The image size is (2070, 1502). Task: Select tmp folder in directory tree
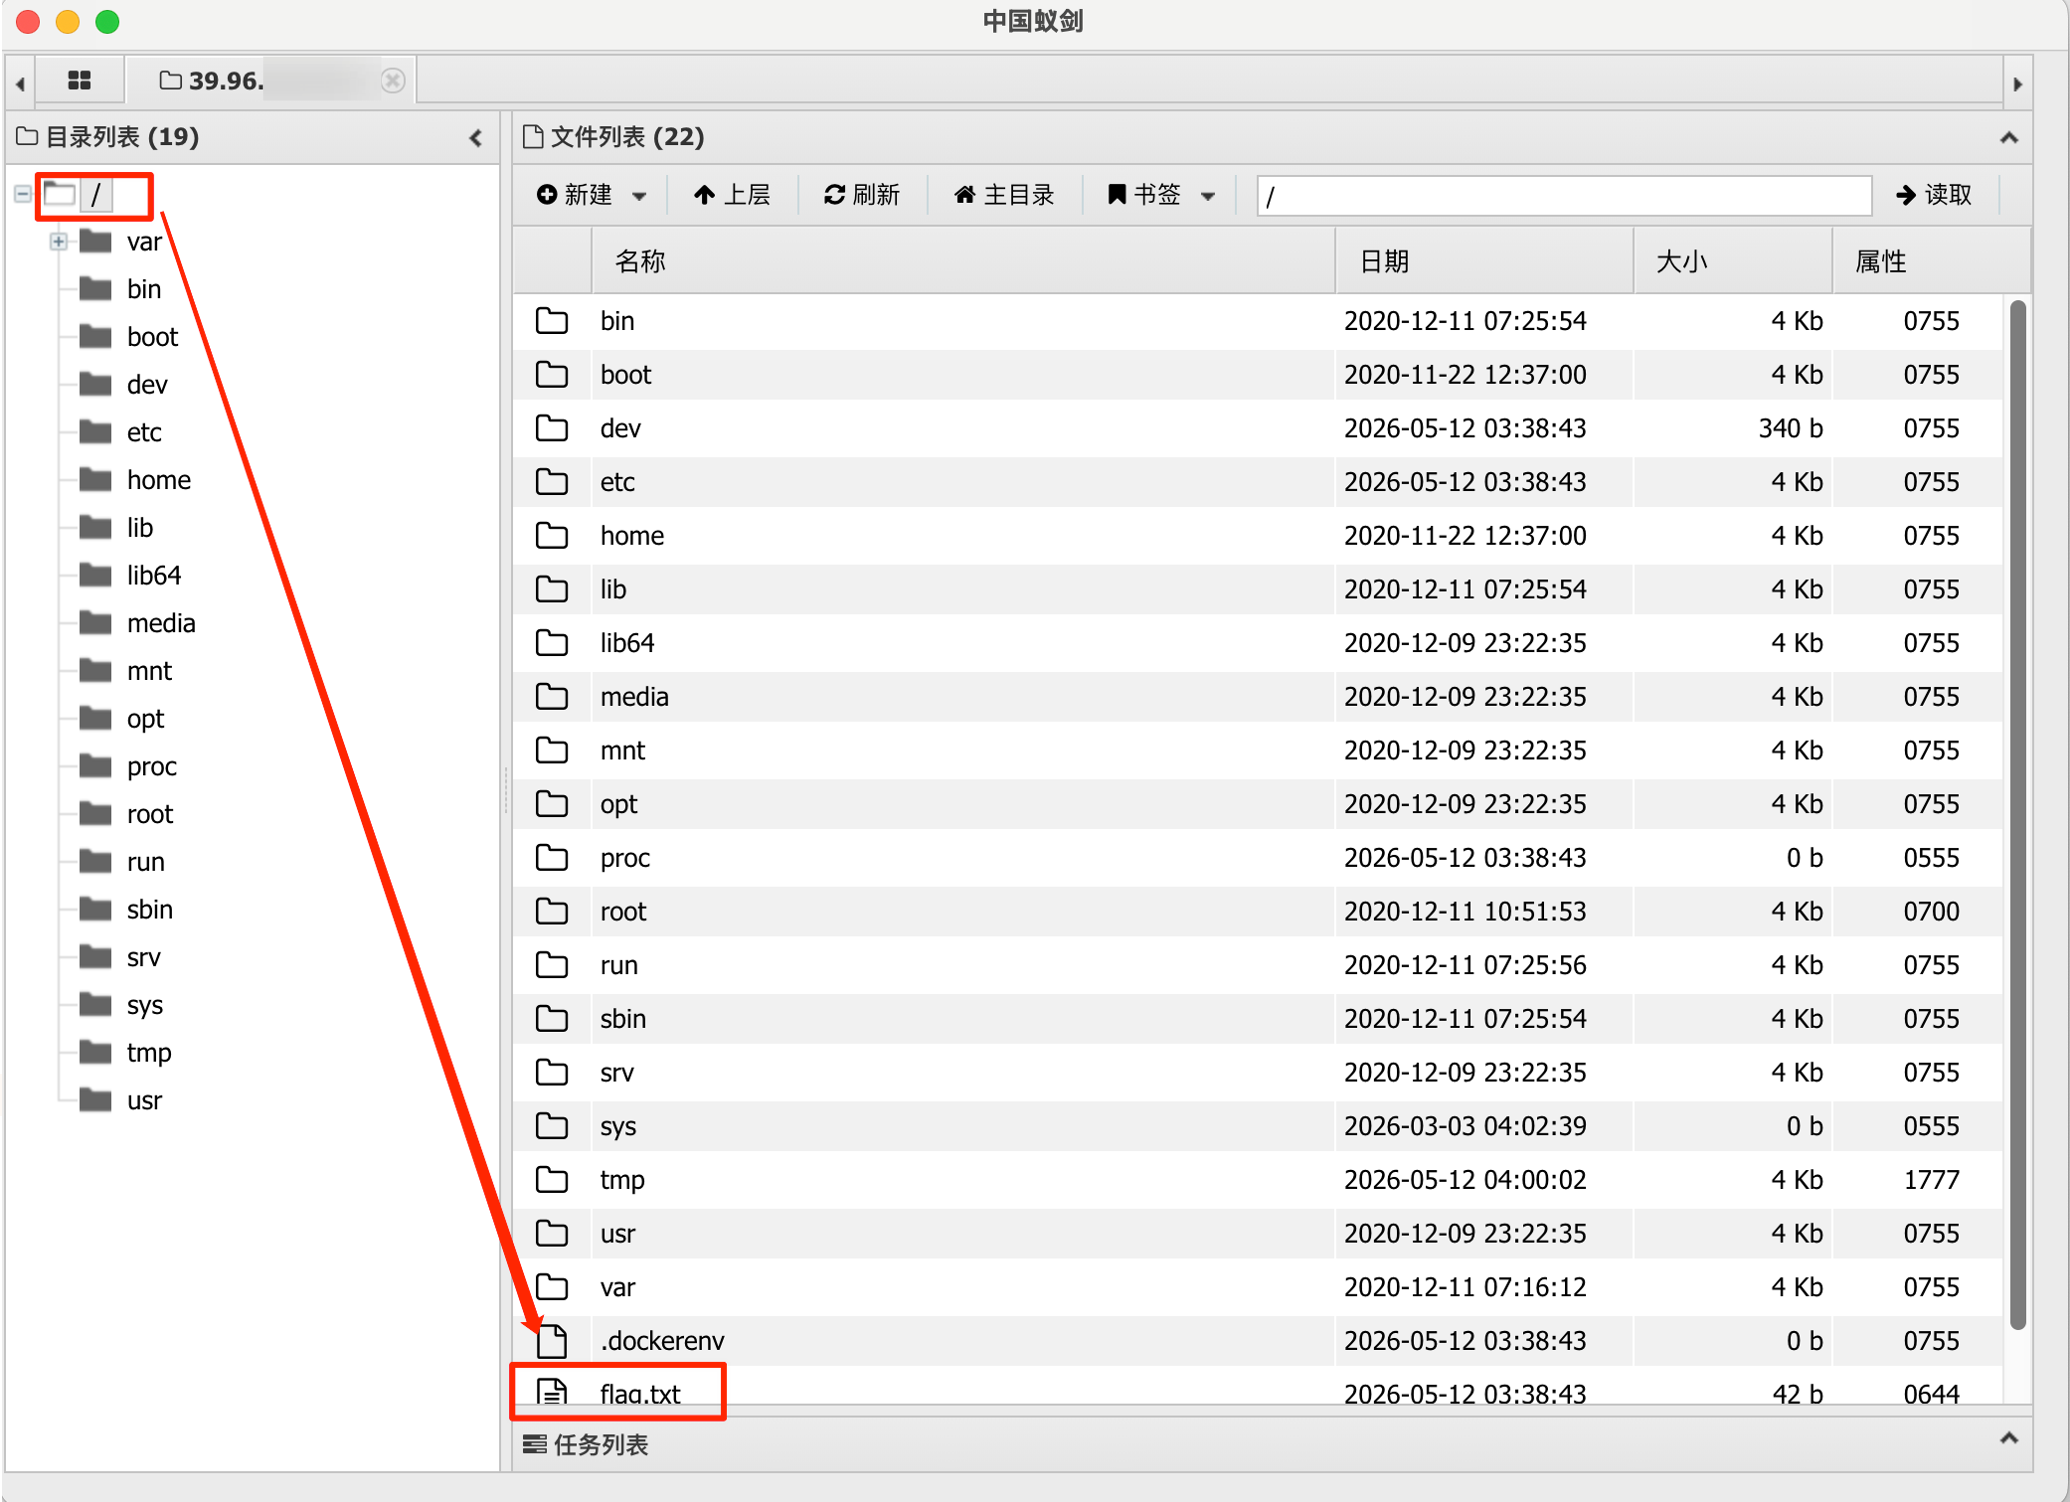[x=149, y=1053]
